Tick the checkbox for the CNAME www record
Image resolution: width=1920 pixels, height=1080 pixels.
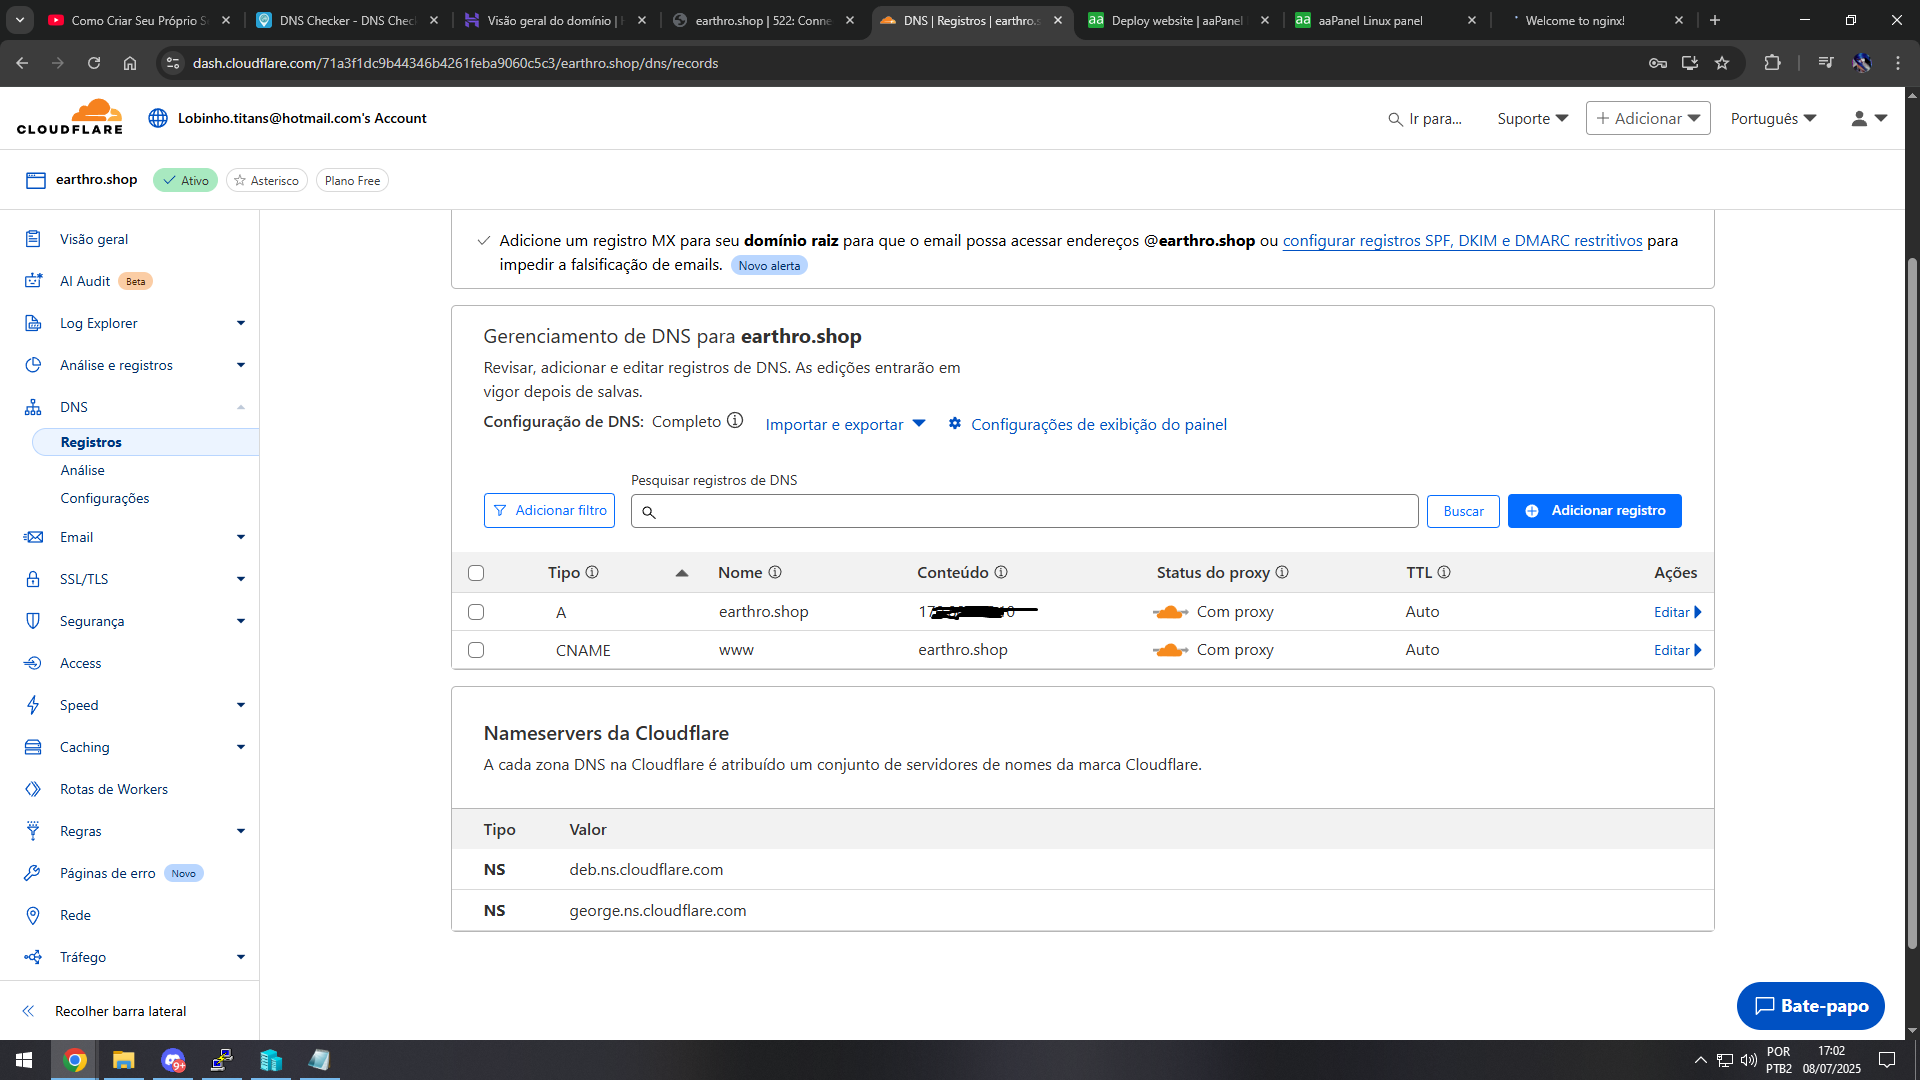coord(476,650)
